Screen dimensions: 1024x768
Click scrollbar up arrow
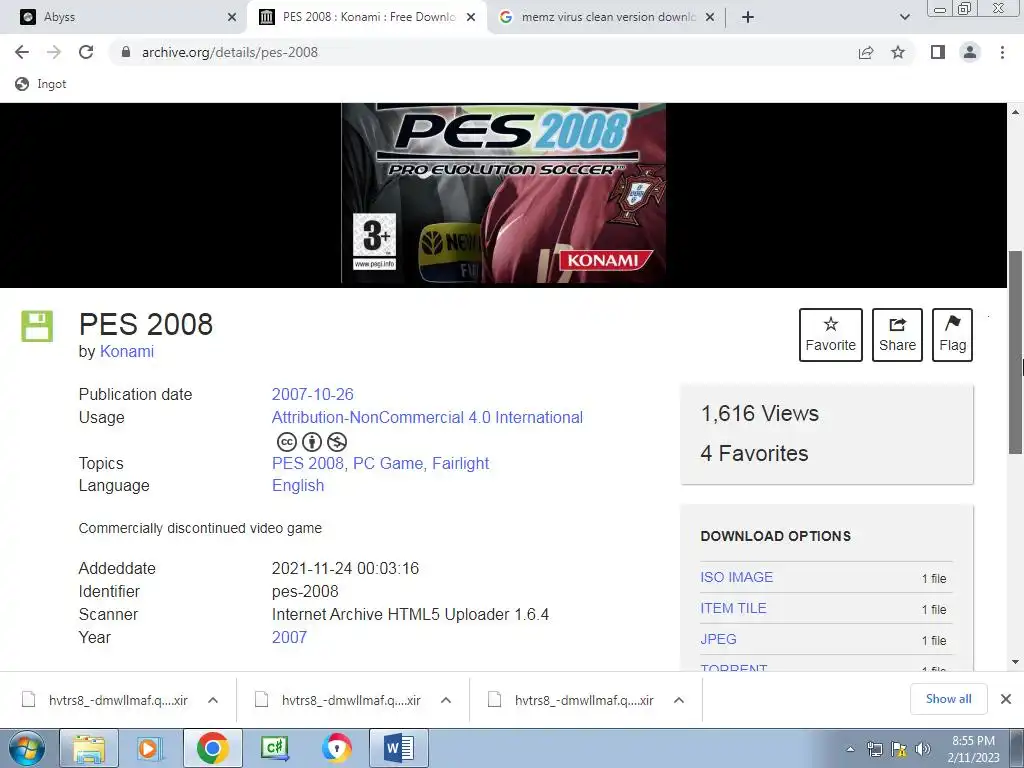pos(1016,112)
